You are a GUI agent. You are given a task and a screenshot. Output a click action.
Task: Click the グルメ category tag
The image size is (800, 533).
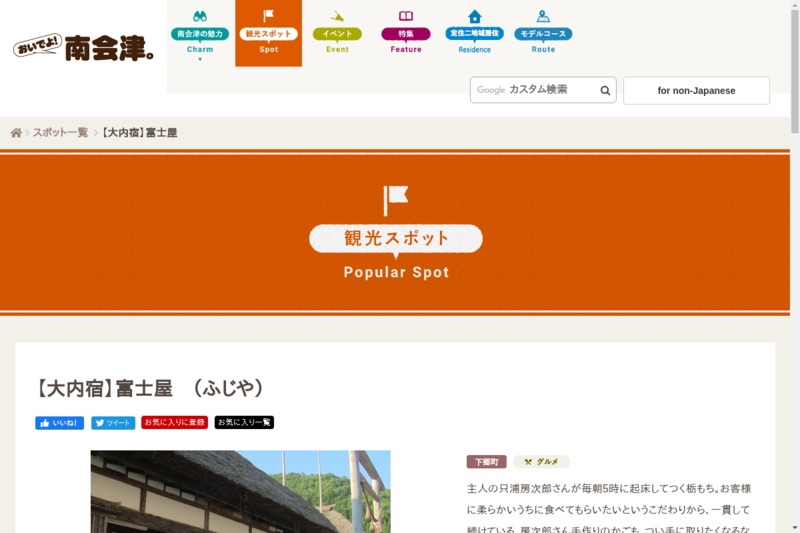coord(541,462)
